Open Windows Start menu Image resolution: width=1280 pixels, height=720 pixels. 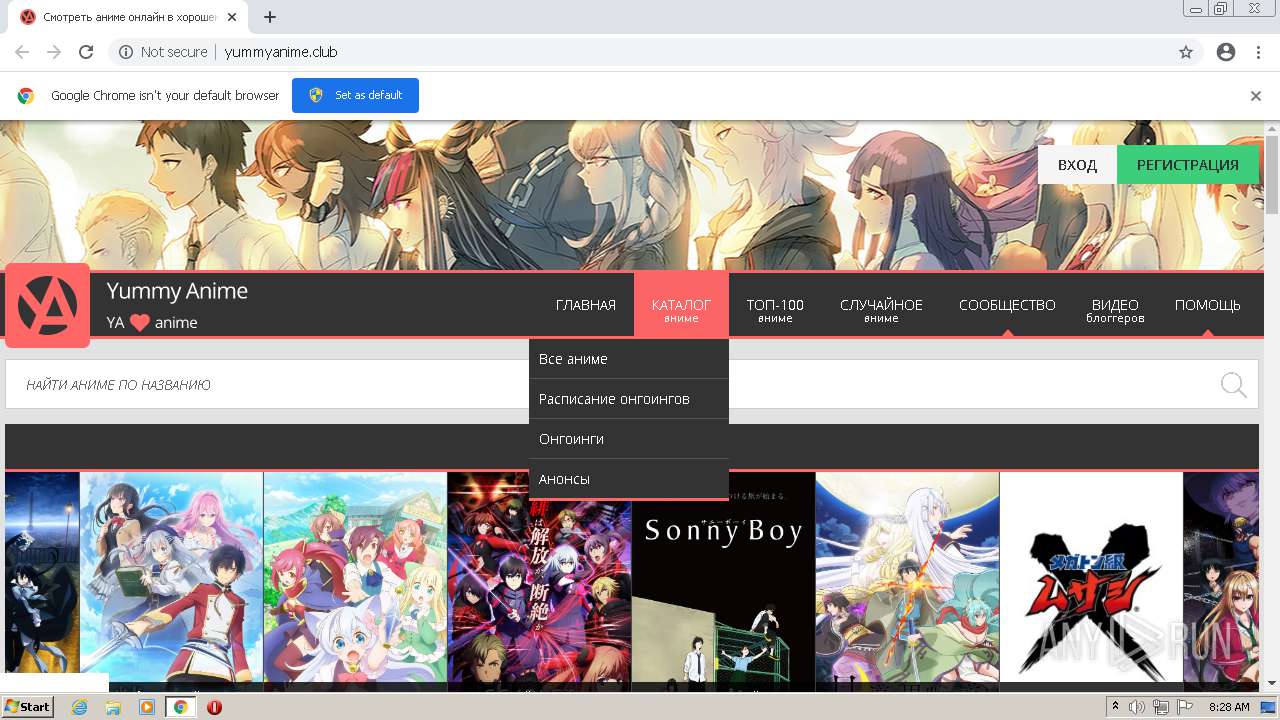[x=27, y=707]
